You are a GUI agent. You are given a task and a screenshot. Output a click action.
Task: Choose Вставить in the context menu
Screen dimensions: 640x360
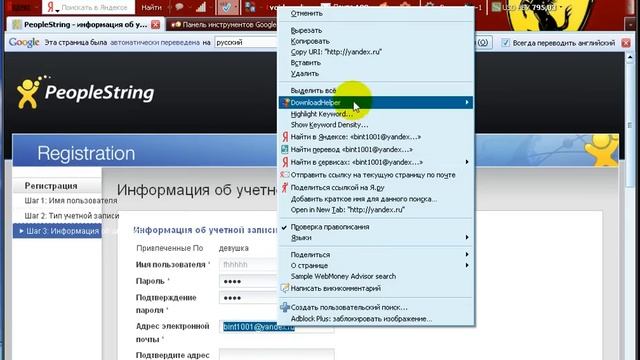pyautogui.click(x=306, y=63)
